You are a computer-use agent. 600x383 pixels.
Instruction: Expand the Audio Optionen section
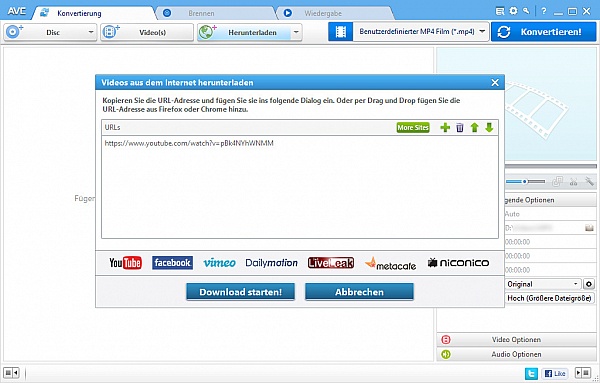click(x=516, y=354)
